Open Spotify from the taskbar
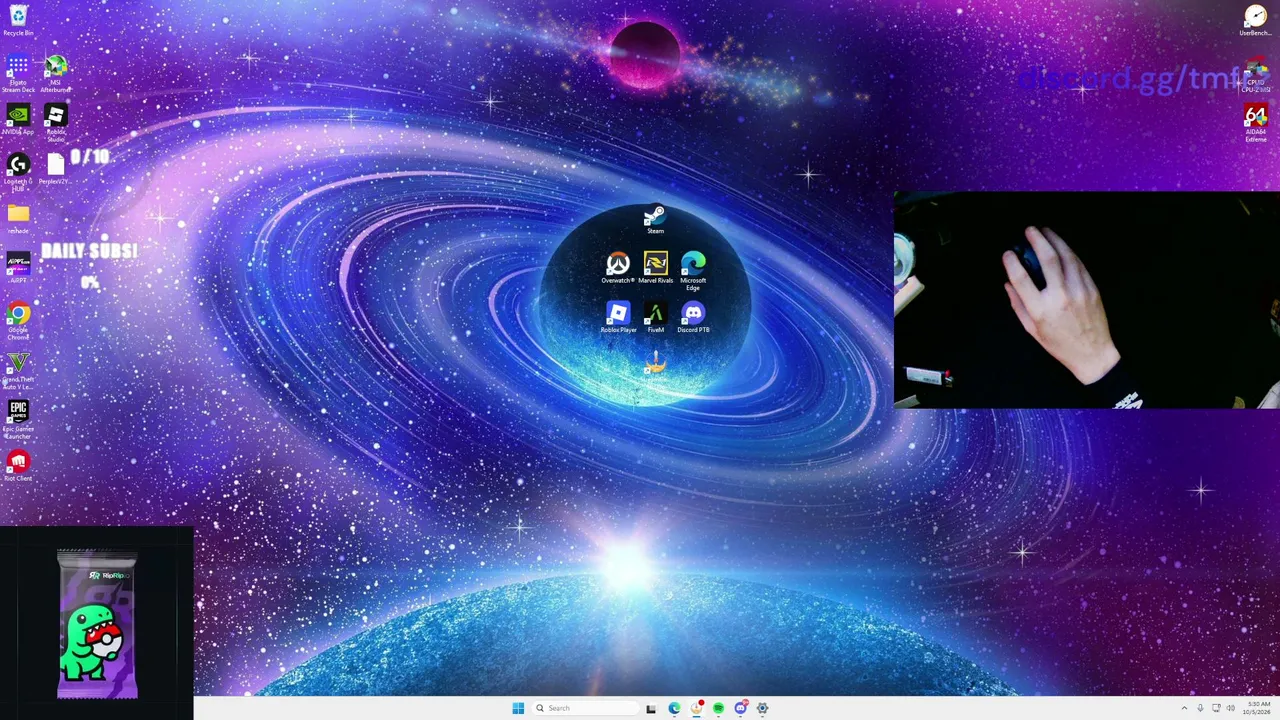The width and height of the screenshot is (1280, 720). click(718, 708)
